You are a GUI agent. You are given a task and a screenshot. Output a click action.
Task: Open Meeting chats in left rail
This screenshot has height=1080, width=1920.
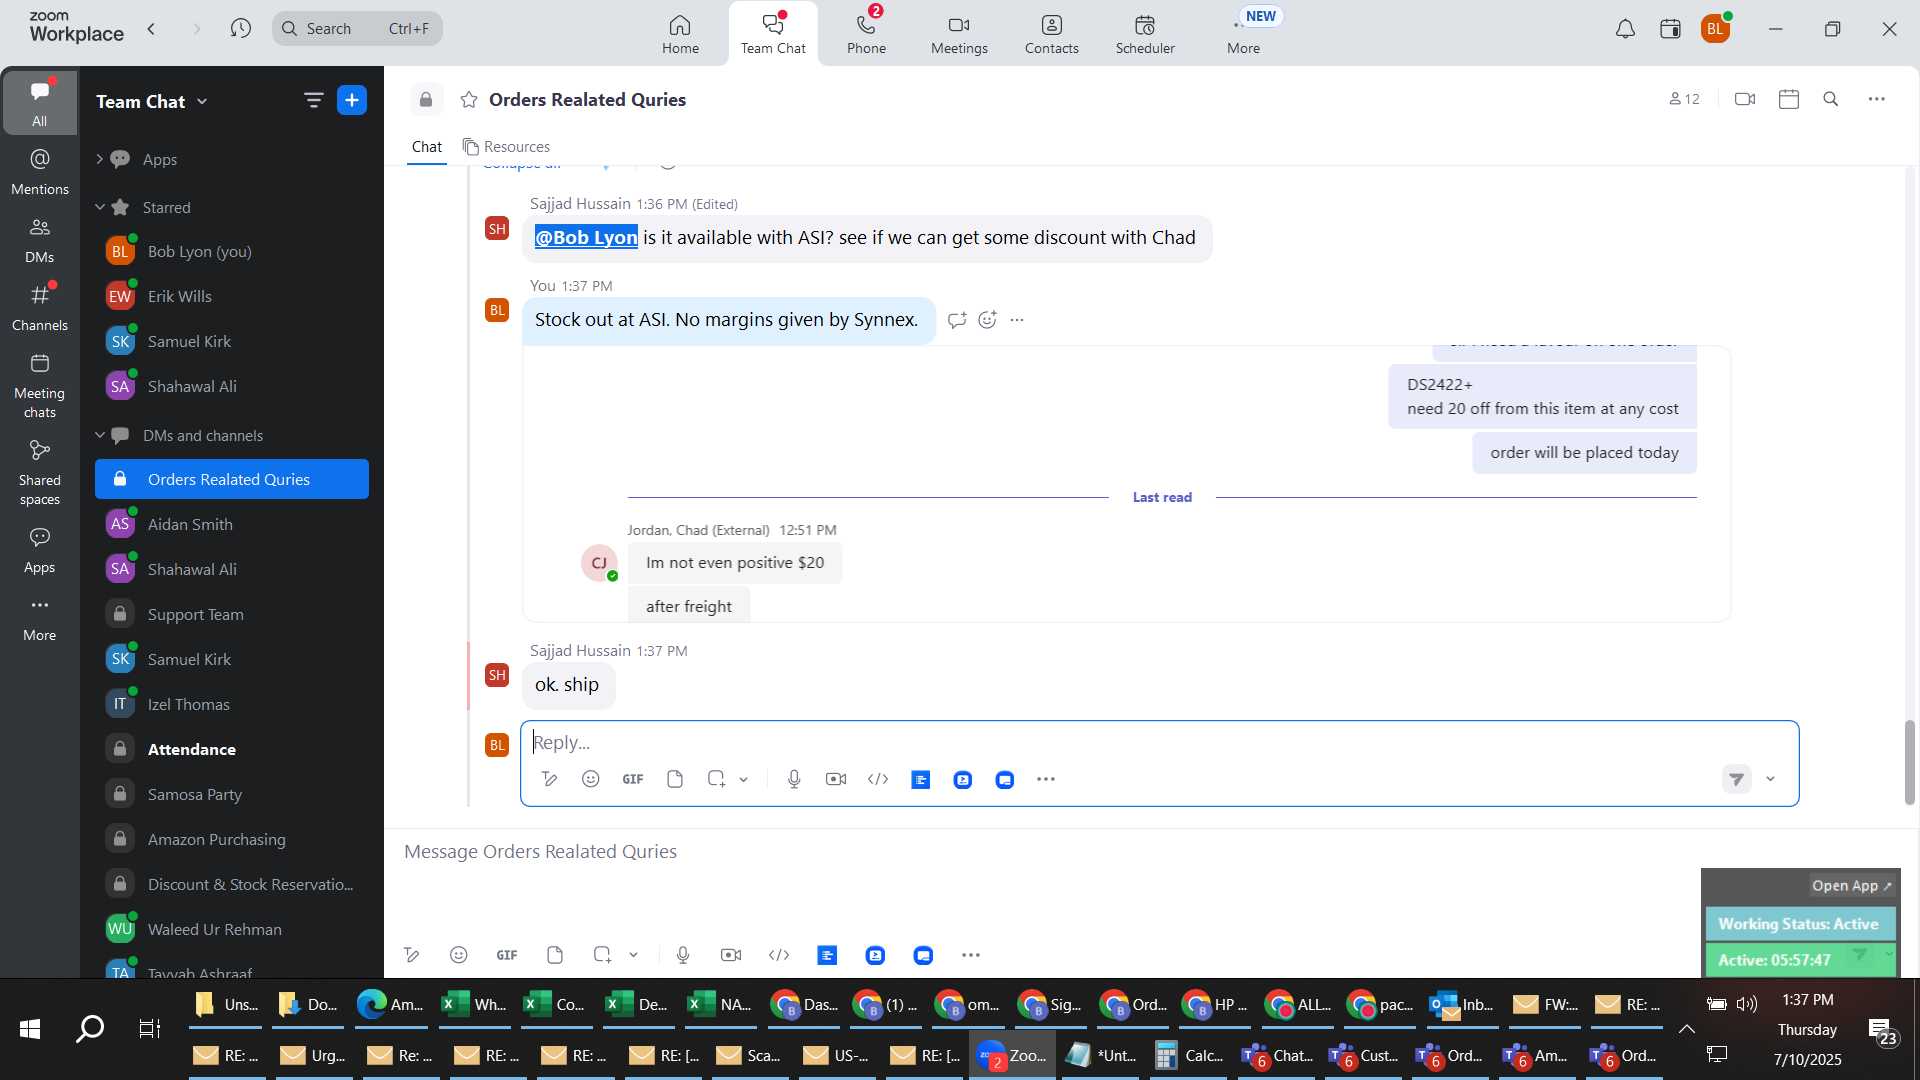pos(40,385)
